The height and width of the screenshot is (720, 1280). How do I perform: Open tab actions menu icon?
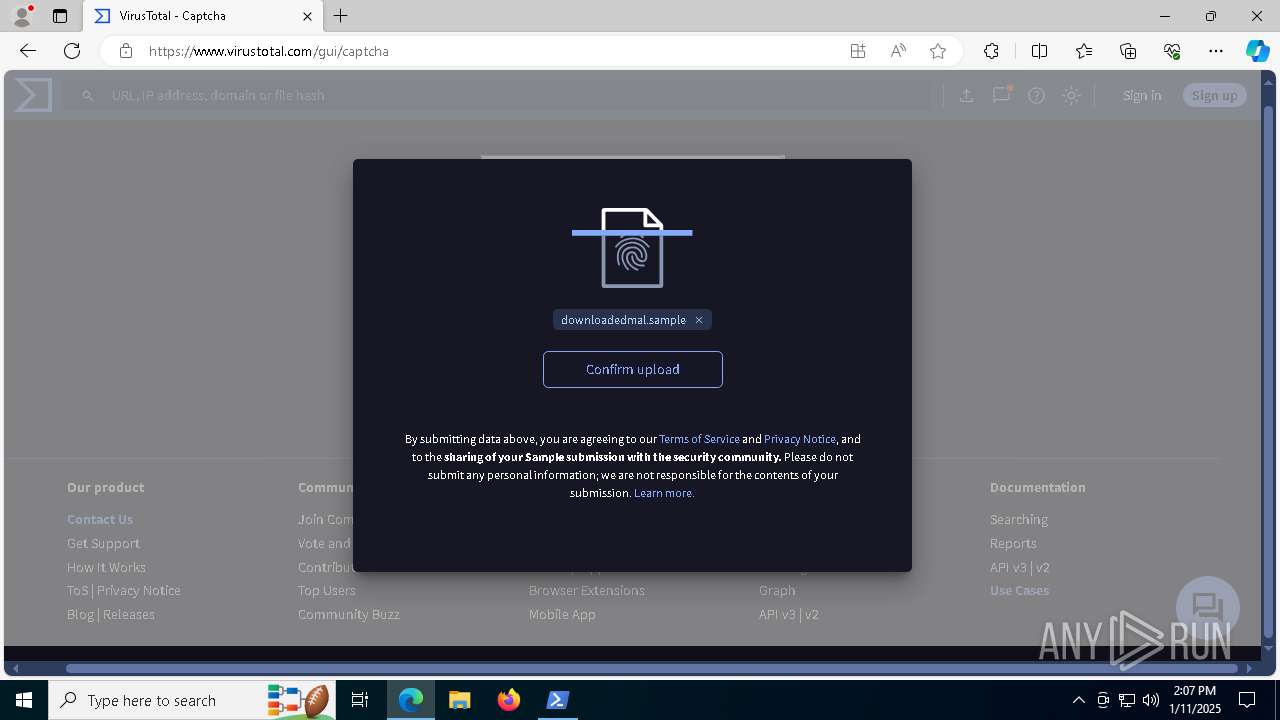(60, 16)
